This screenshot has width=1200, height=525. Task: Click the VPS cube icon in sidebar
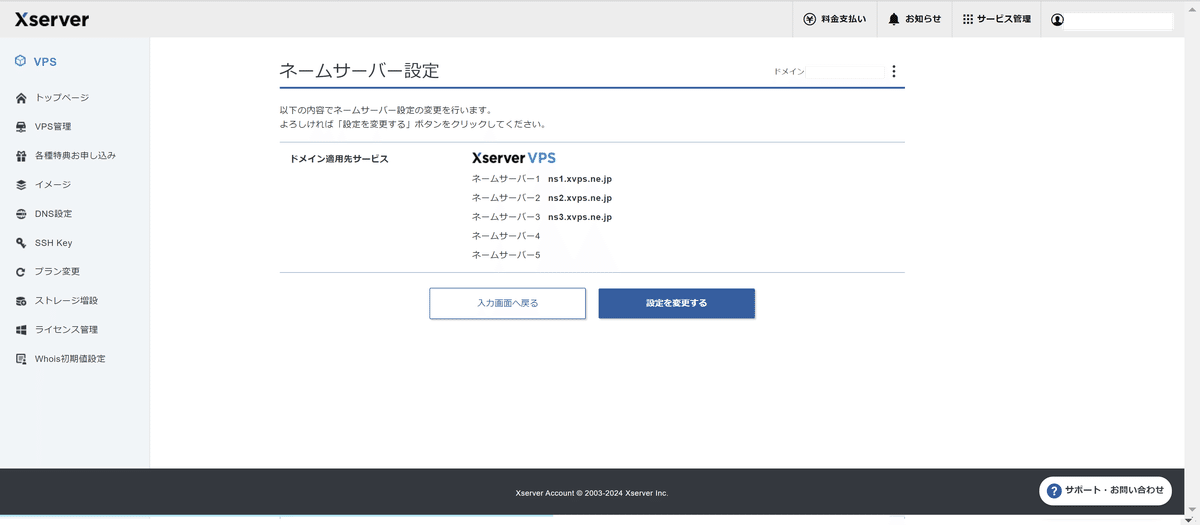[21, 61]
